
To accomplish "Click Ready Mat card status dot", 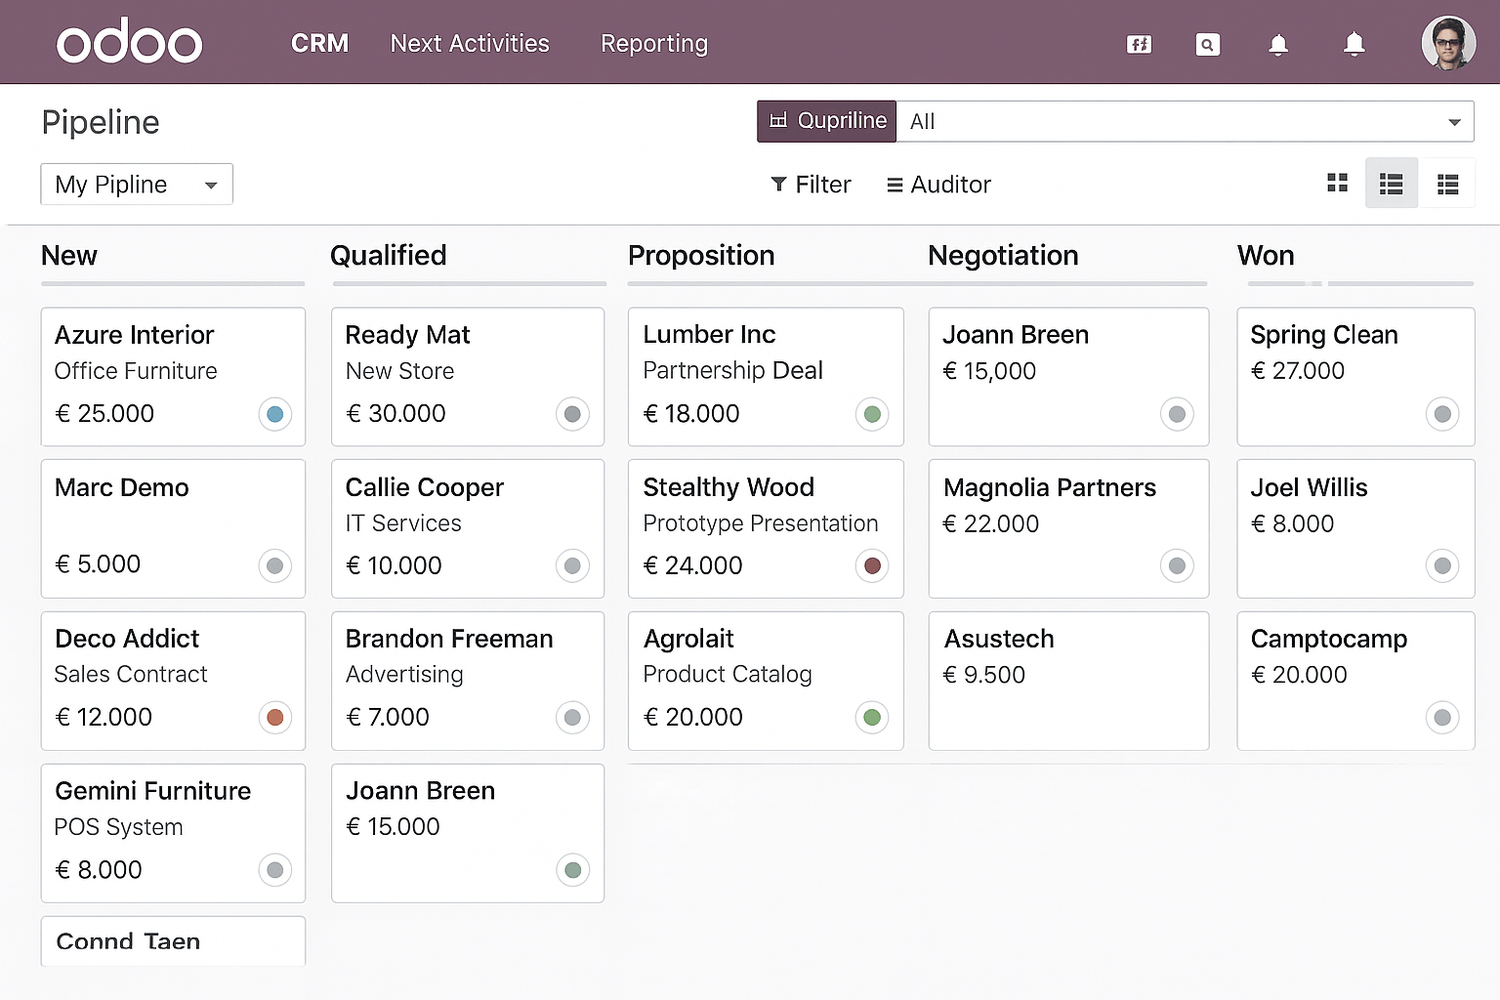I will click(572, 414).
